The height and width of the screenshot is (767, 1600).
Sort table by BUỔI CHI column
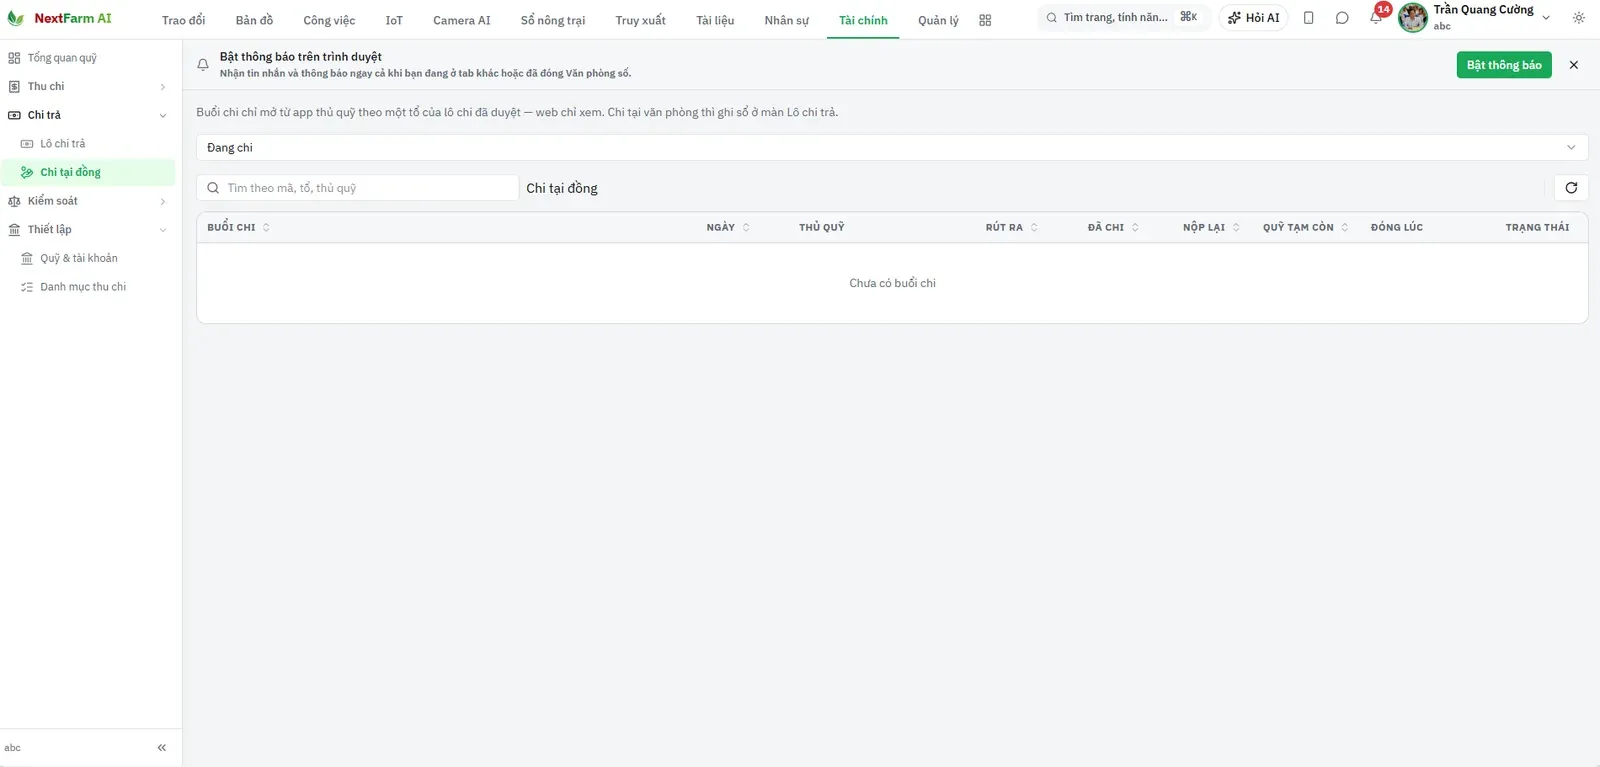[238, 228]
